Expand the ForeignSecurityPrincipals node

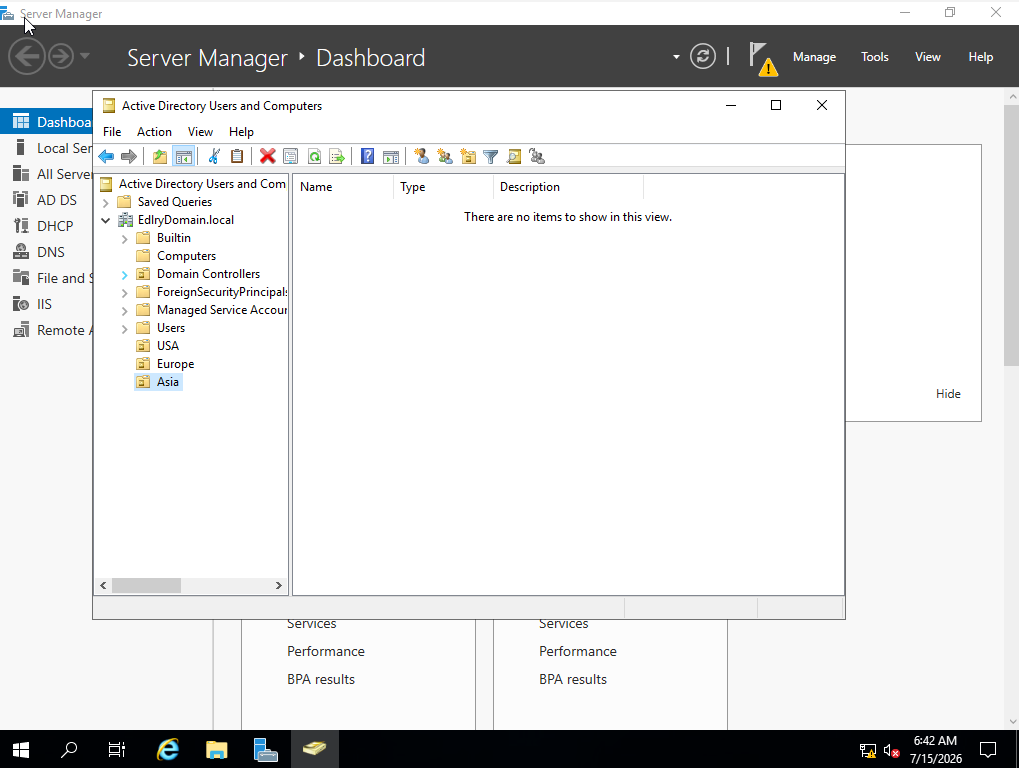[125, 293]
